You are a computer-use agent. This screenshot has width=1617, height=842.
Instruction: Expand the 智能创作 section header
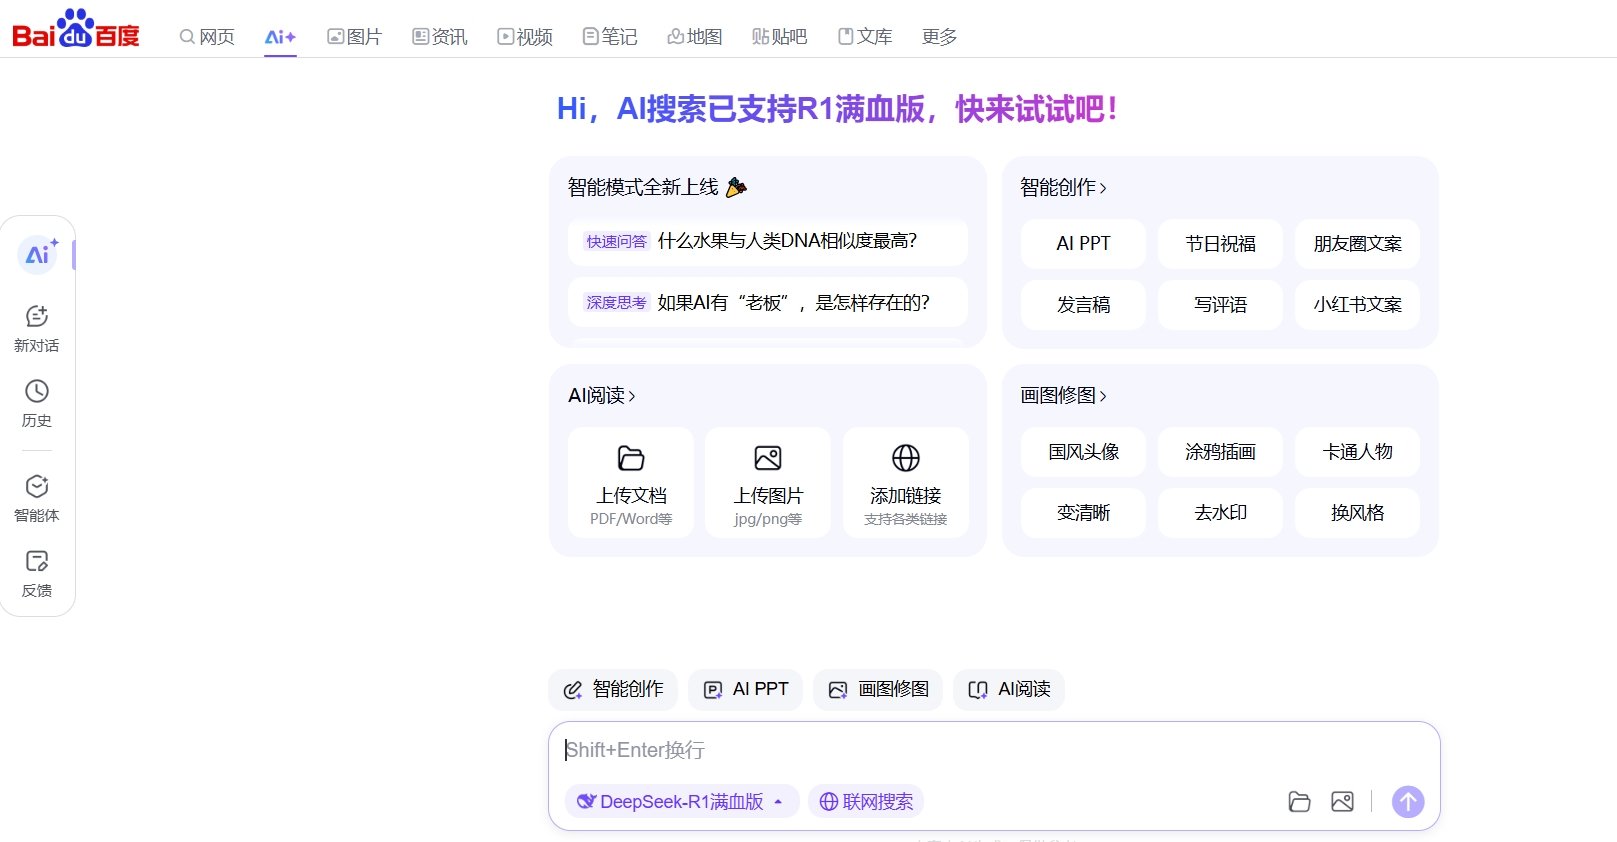point(1063,187)
